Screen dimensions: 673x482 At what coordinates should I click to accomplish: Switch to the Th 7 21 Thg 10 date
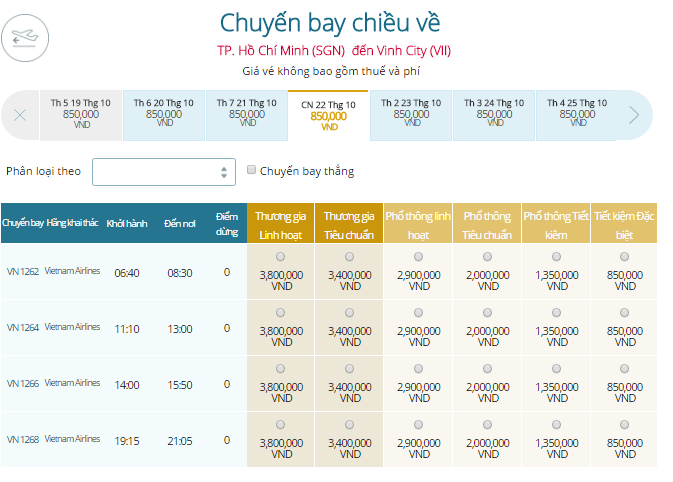(246, 113)
